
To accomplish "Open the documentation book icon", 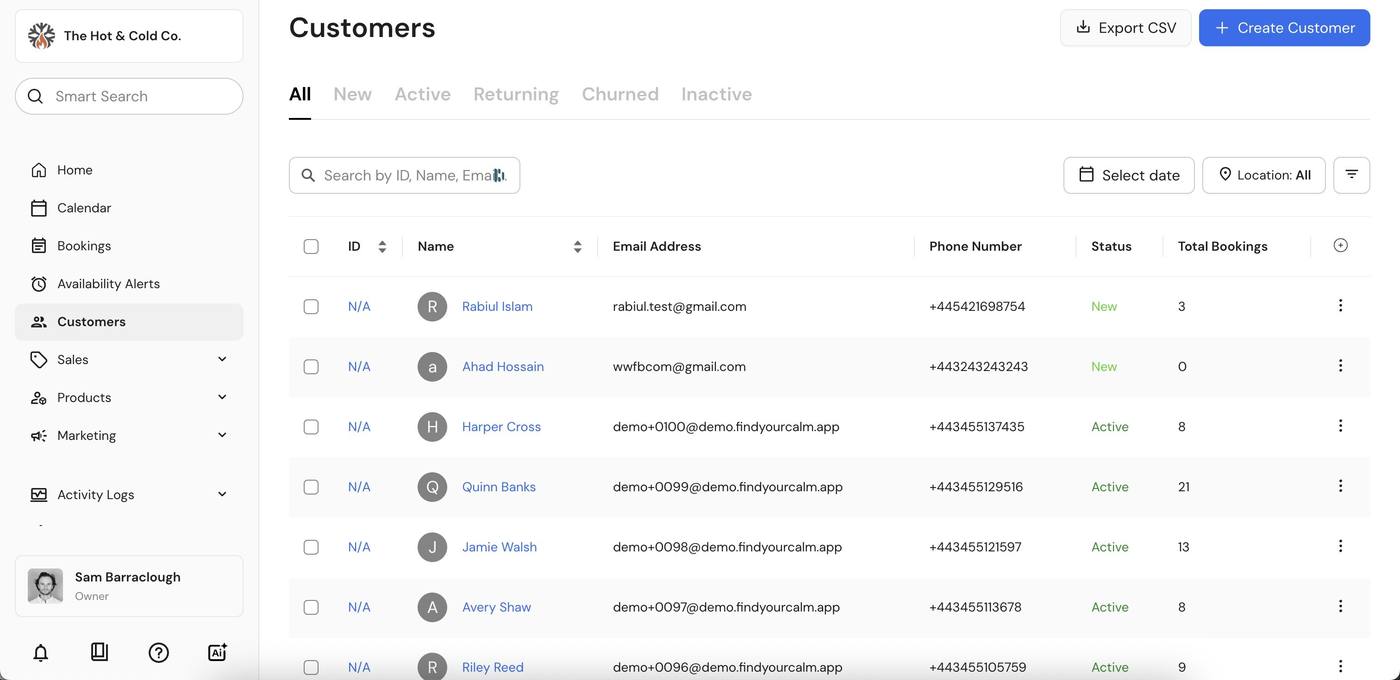I will [x=99, y=652].
